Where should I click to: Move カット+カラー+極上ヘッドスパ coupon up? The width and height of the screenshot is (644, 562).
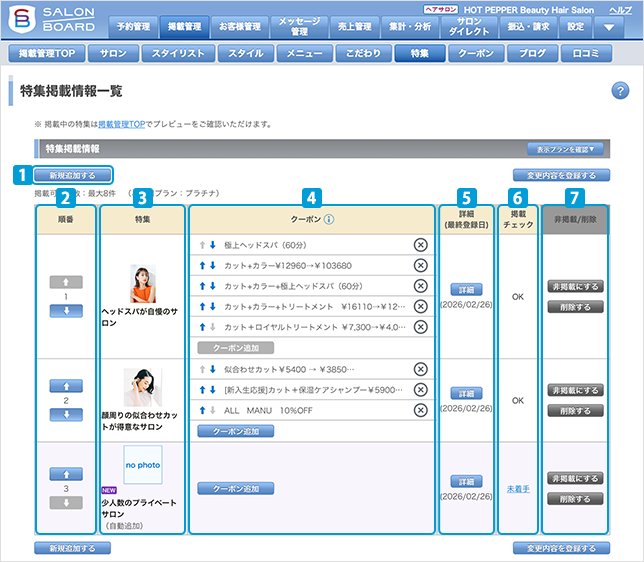[x=202, y=286]
